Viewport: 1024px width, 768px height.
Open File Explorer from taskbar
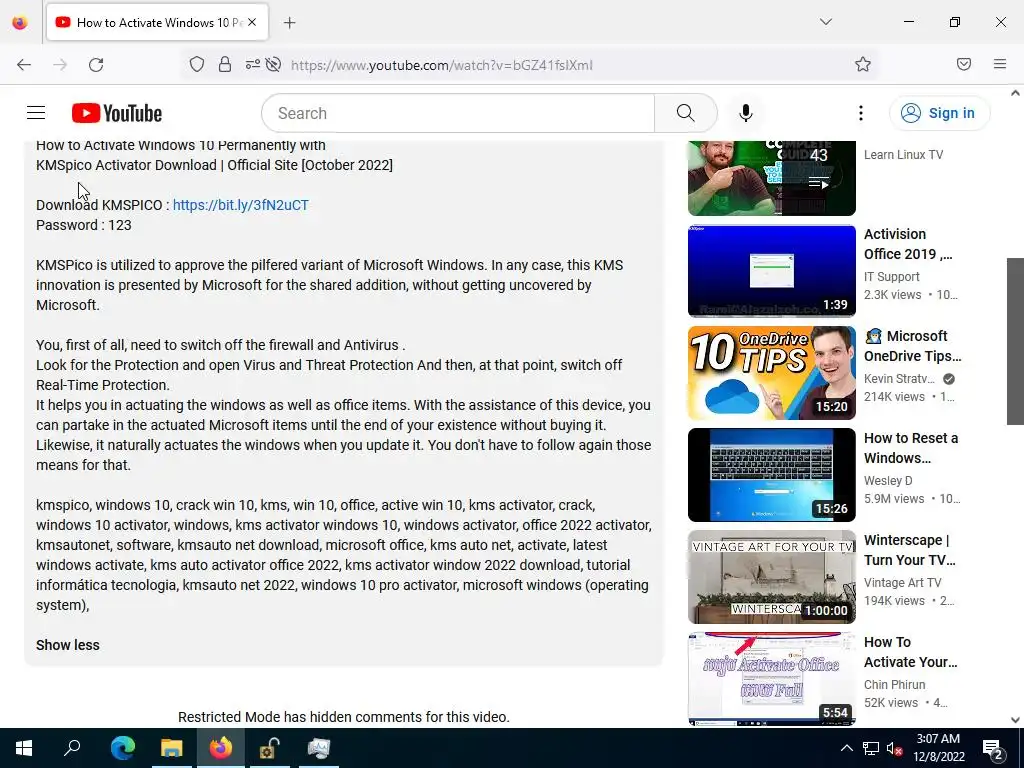pos(172,748)
